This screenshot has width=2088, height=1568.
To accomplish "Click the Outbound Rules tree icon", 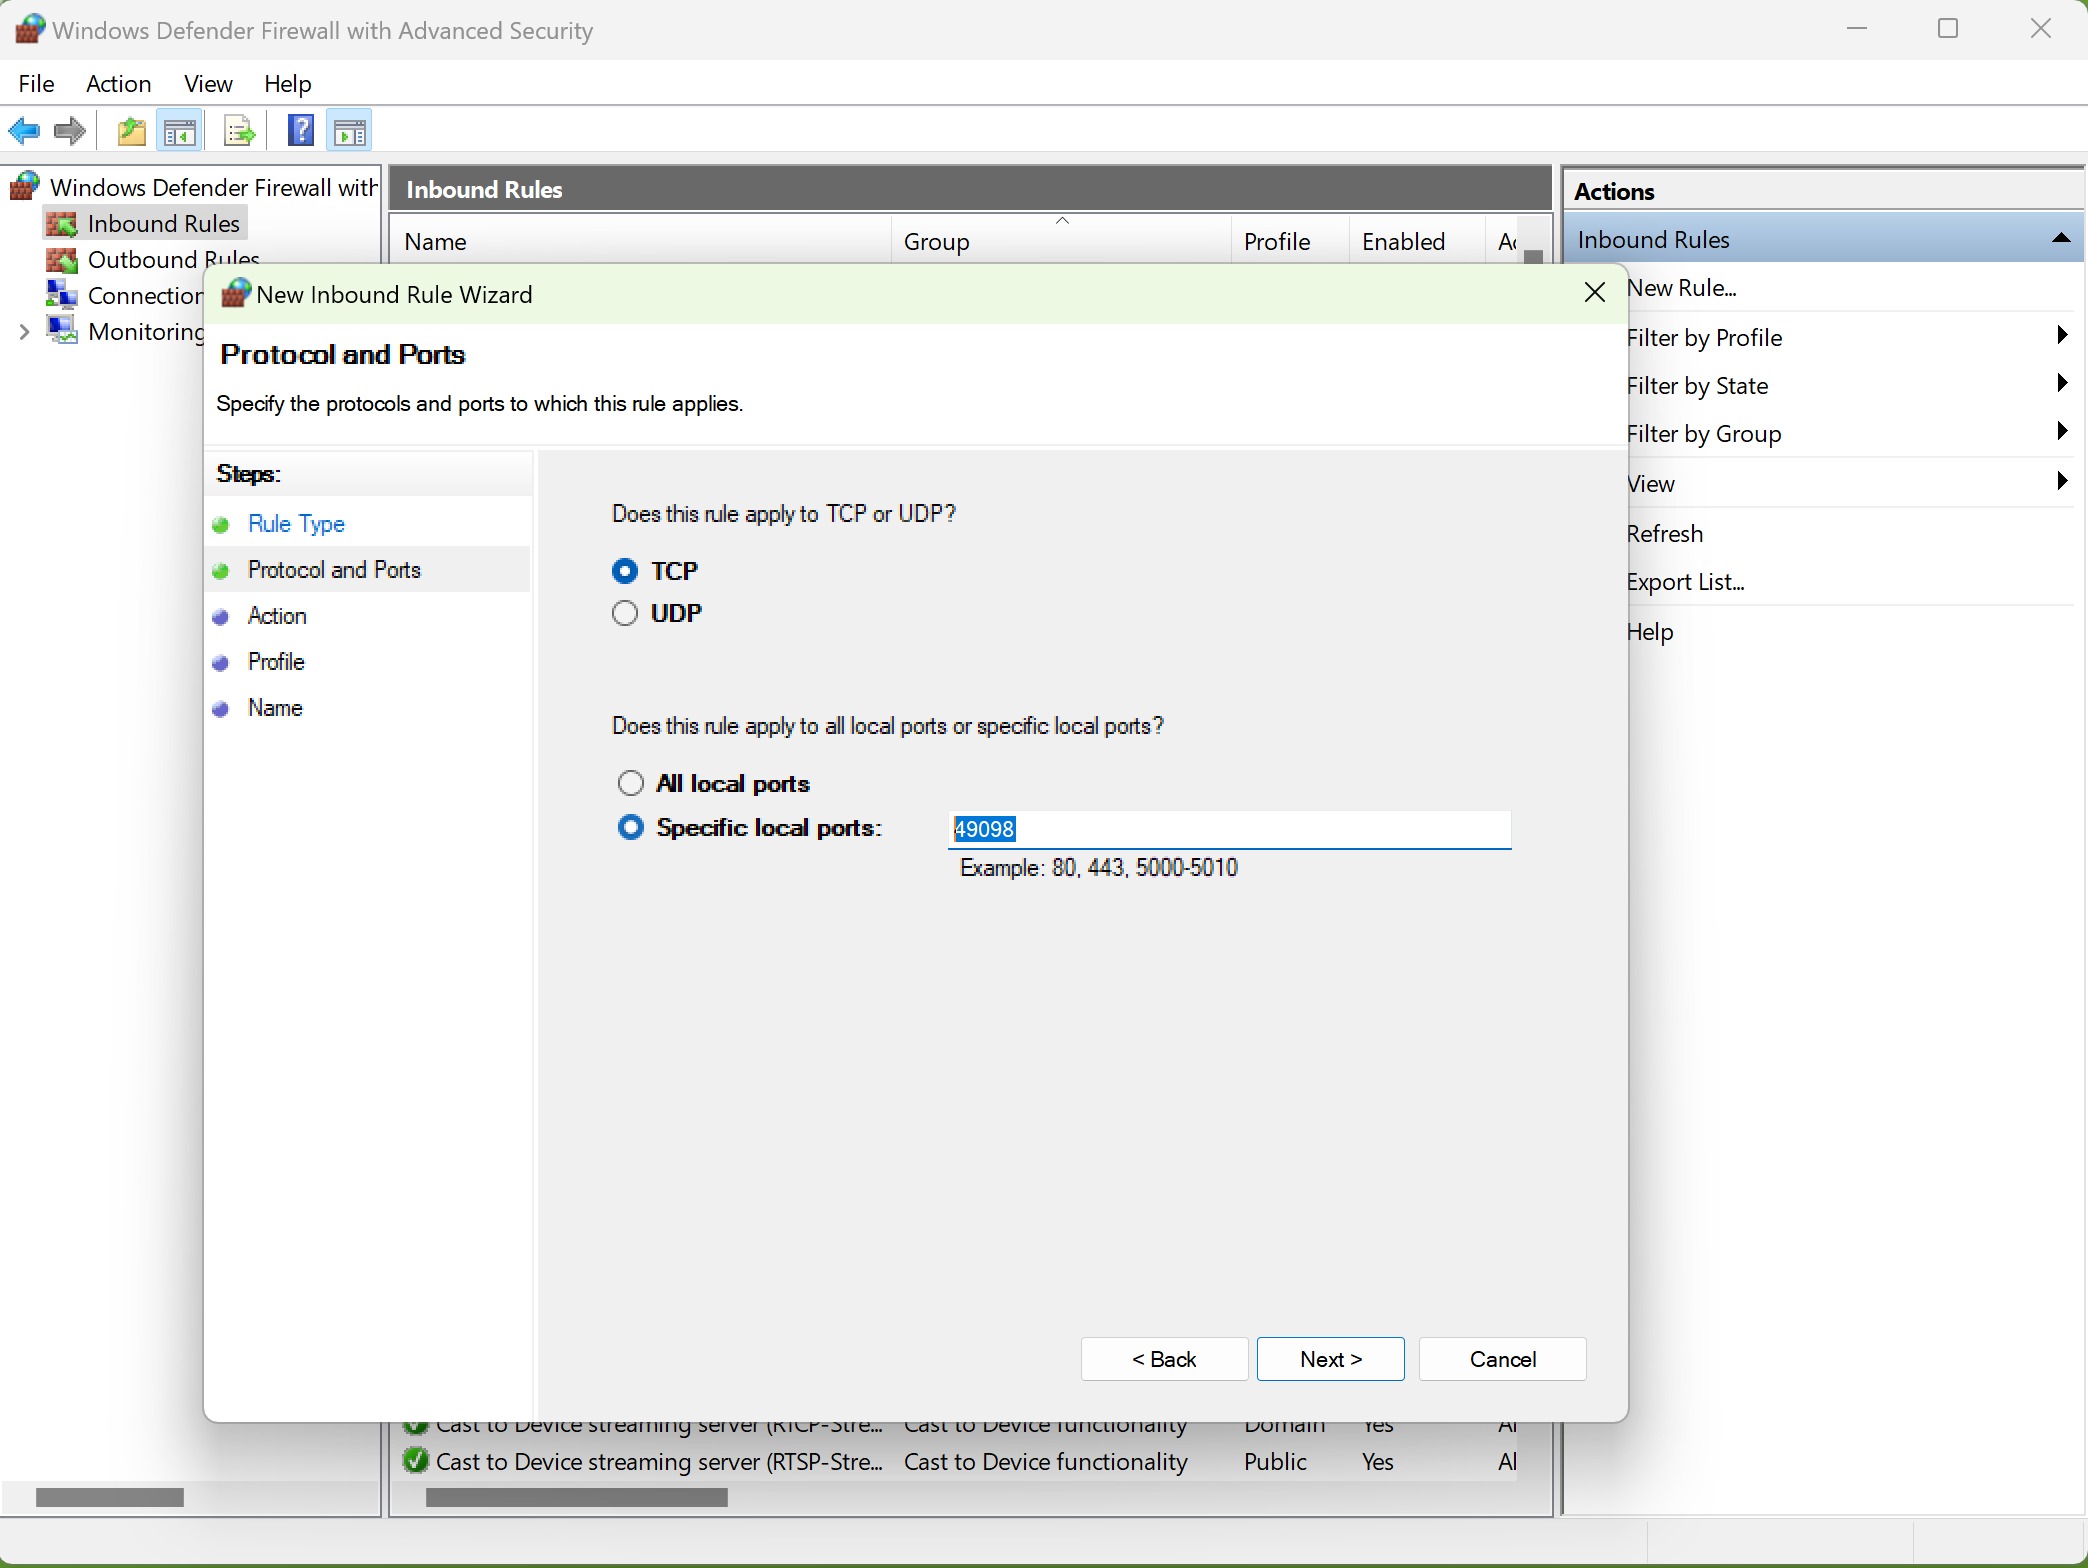I will pos(62,260).
